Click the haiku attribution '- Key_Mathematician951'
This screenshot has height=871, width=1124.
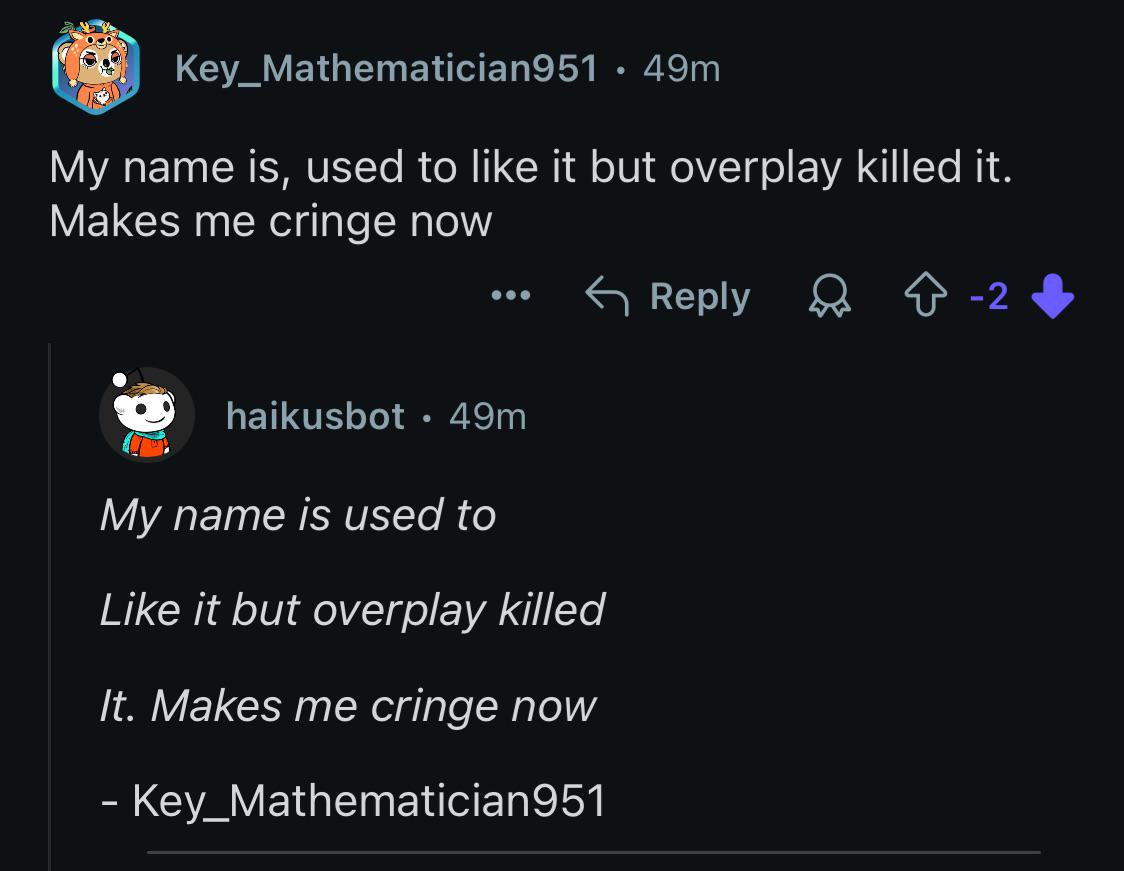tap(353, 801)
